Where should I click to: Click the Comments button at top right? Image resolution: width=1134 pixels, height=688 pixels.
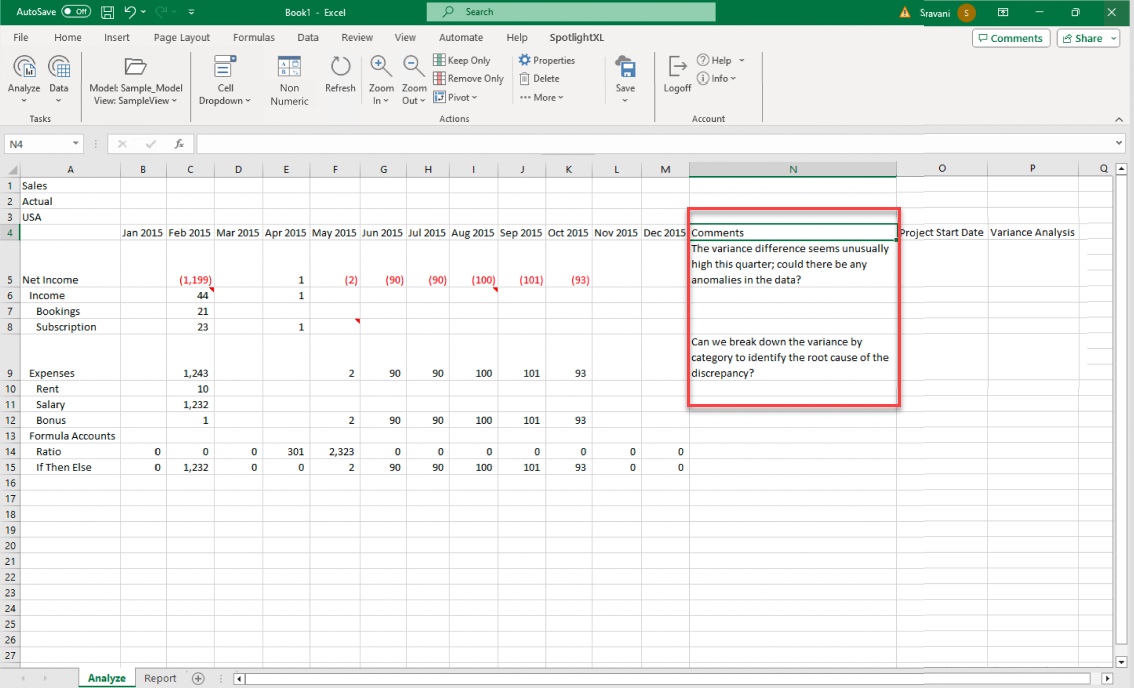[x=1010, y=38]
